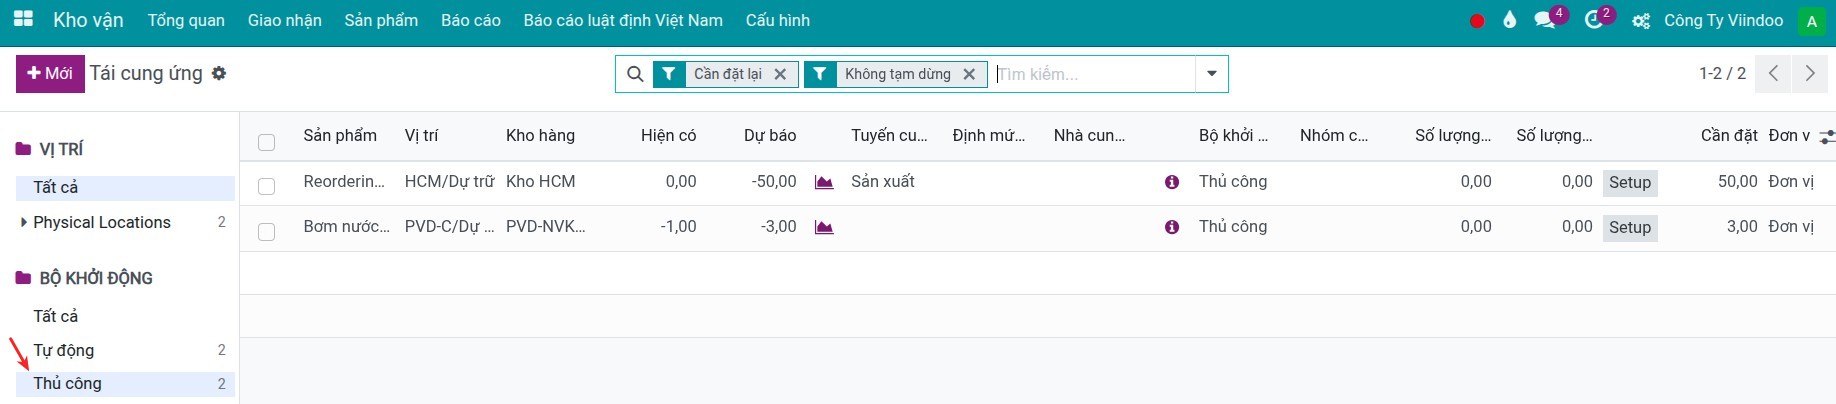Click the red recording indicator icon
This screenshot has width=1836, height=404.
click(x=1477, y=21)
